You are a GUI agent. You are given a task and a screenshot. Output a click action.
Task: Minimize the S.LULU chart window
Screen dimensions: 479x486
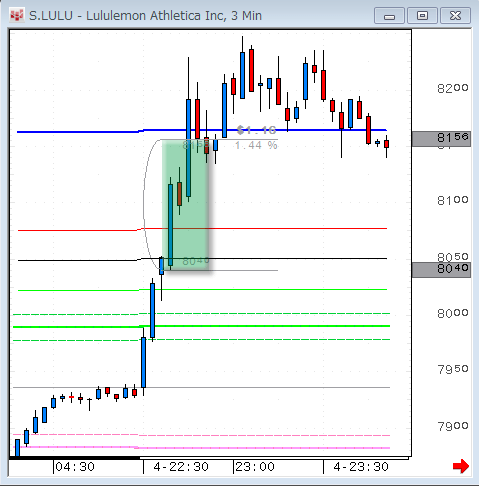tap(389, 16)
